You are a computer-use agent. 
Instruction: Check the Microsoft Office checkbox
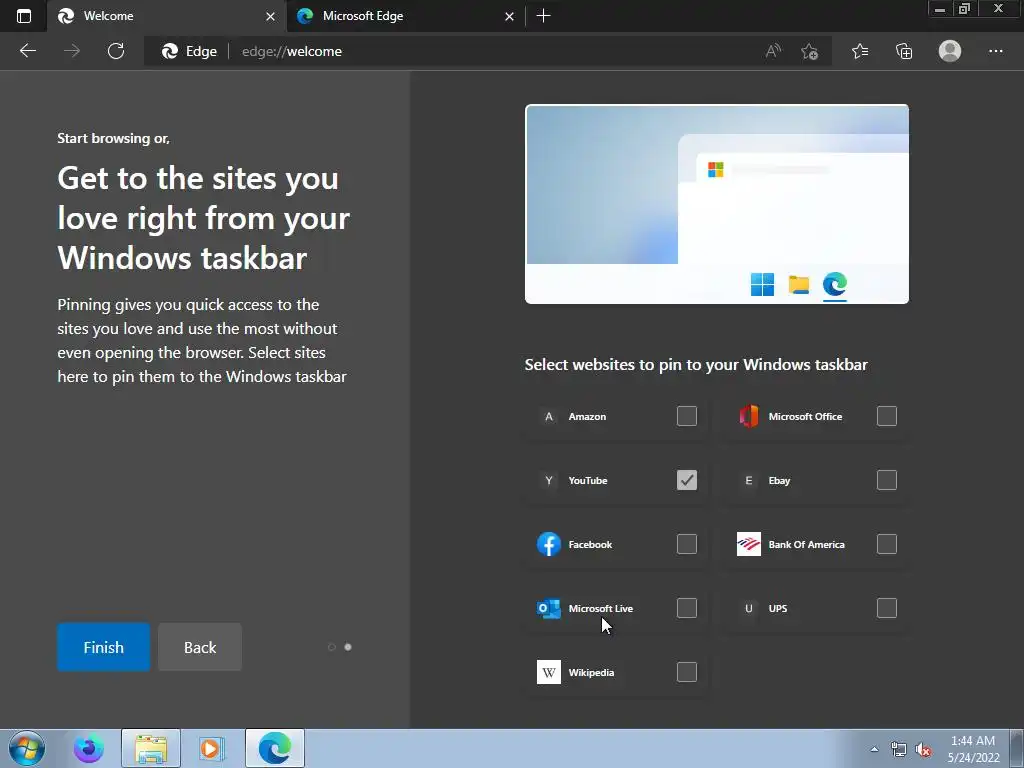(886, 416)
